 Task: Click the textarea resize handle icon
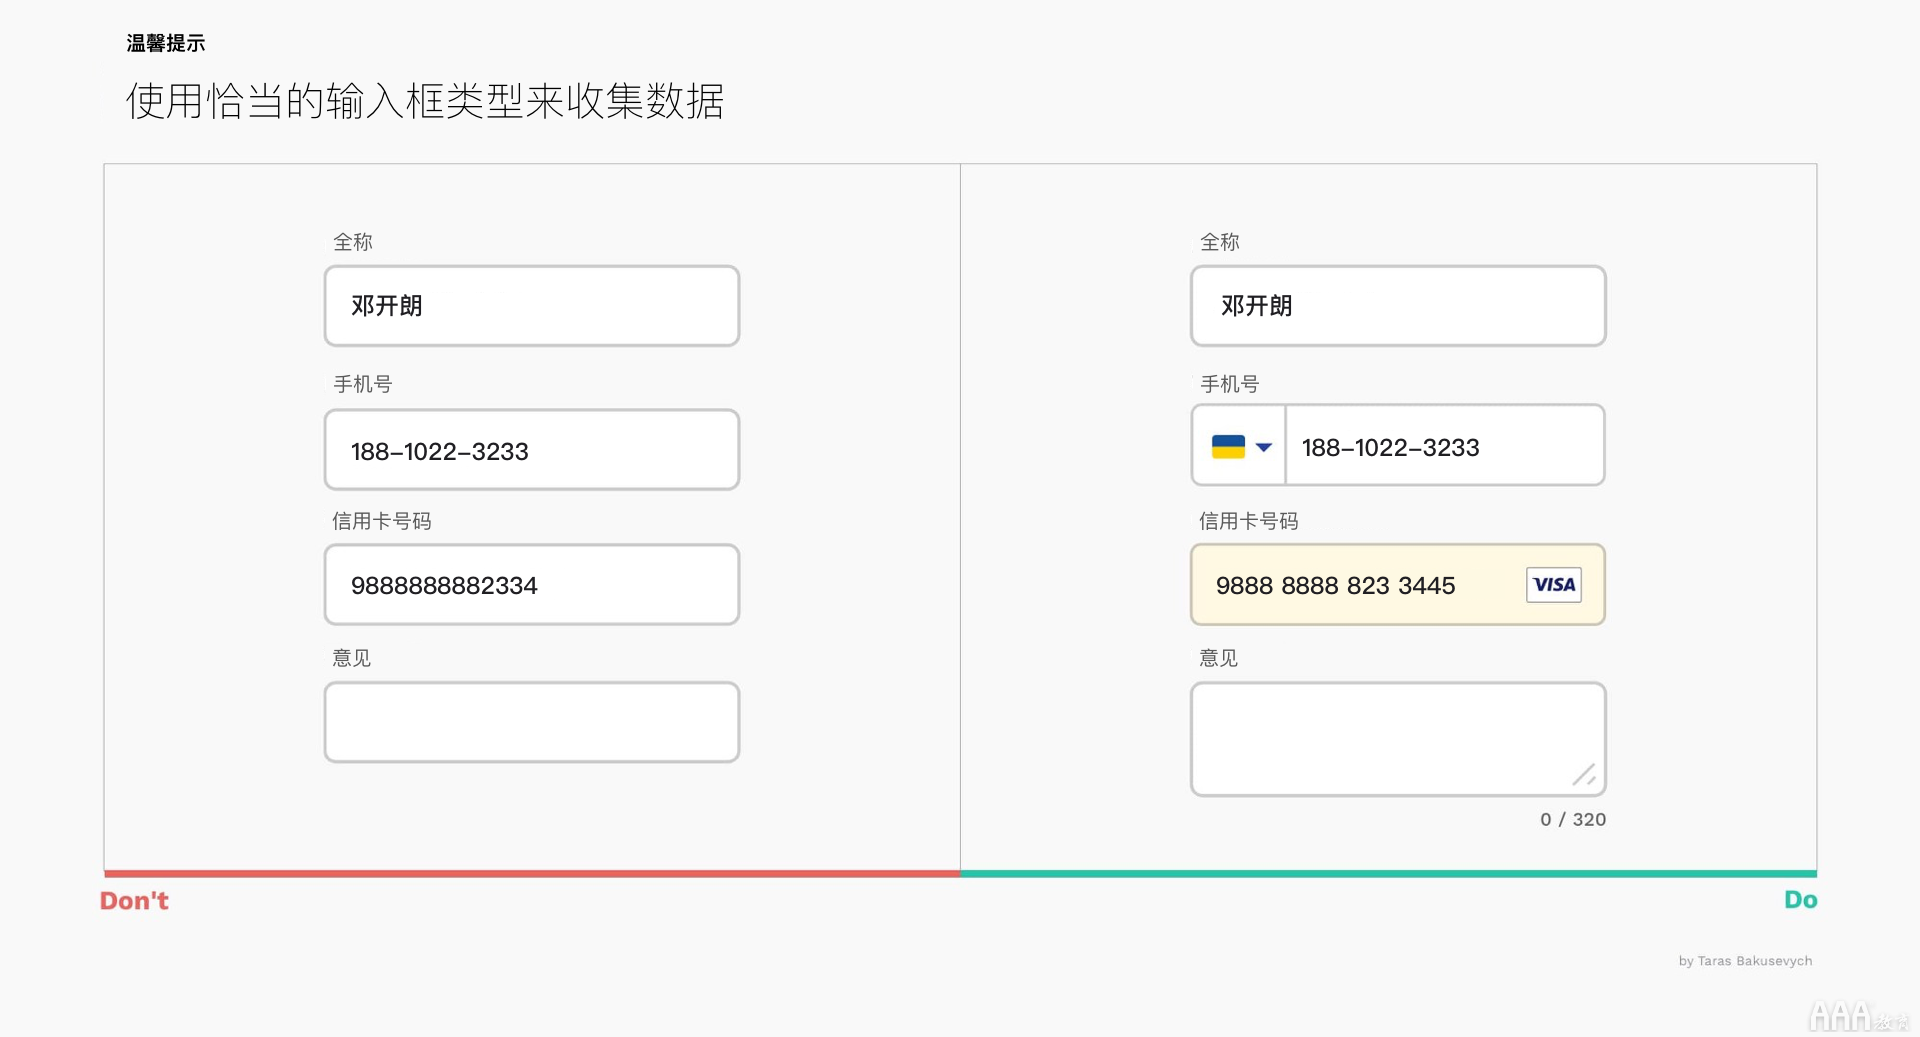1584,774
